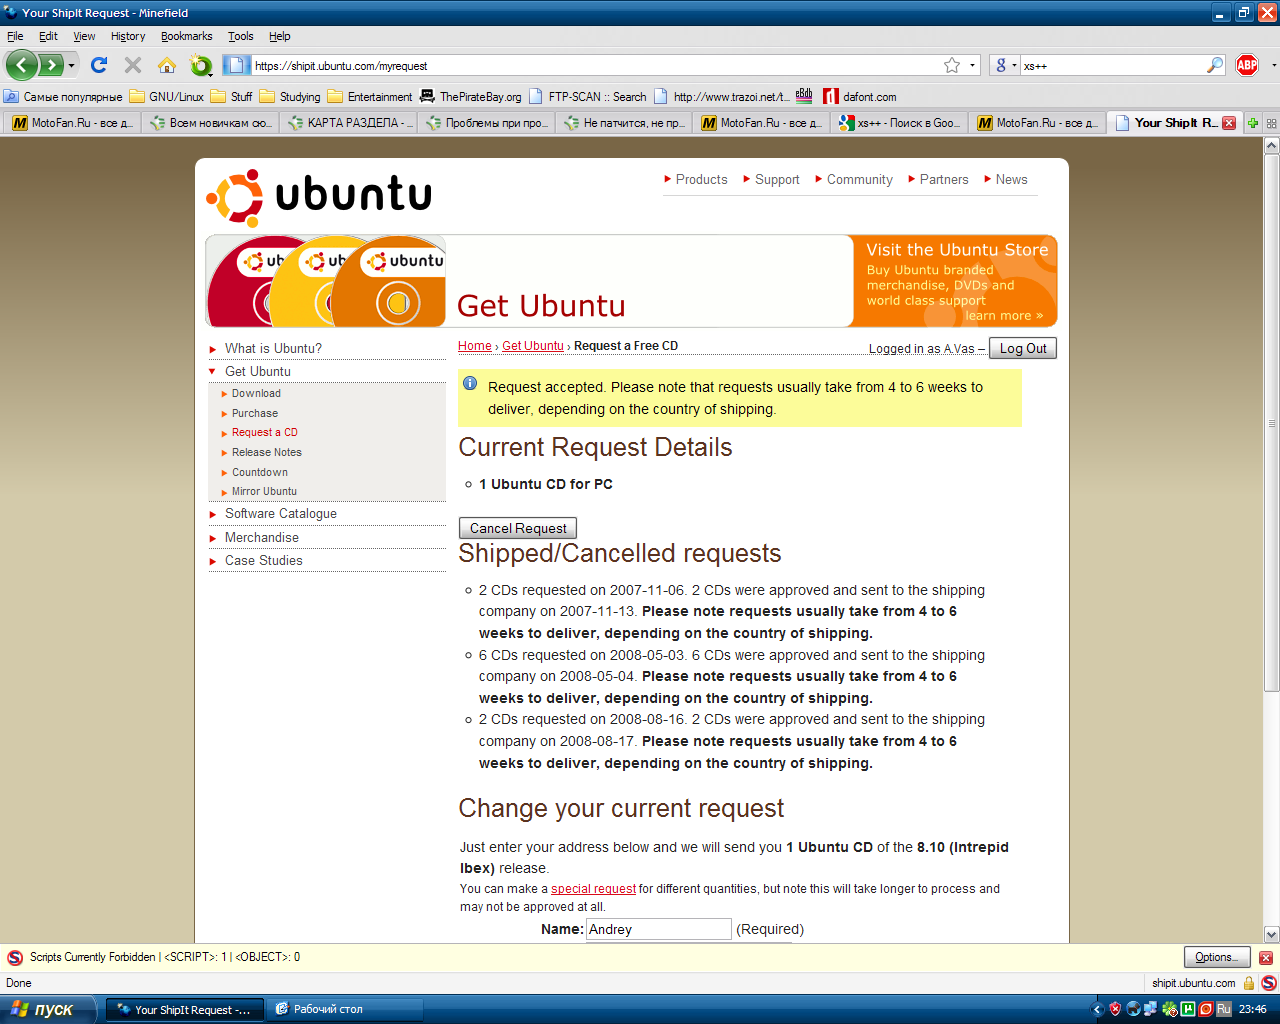Viewport: 1280px width, 1024px height.
Task: Open the list all tabs button
Action: pyautogui.click(x=1271, y=123)
